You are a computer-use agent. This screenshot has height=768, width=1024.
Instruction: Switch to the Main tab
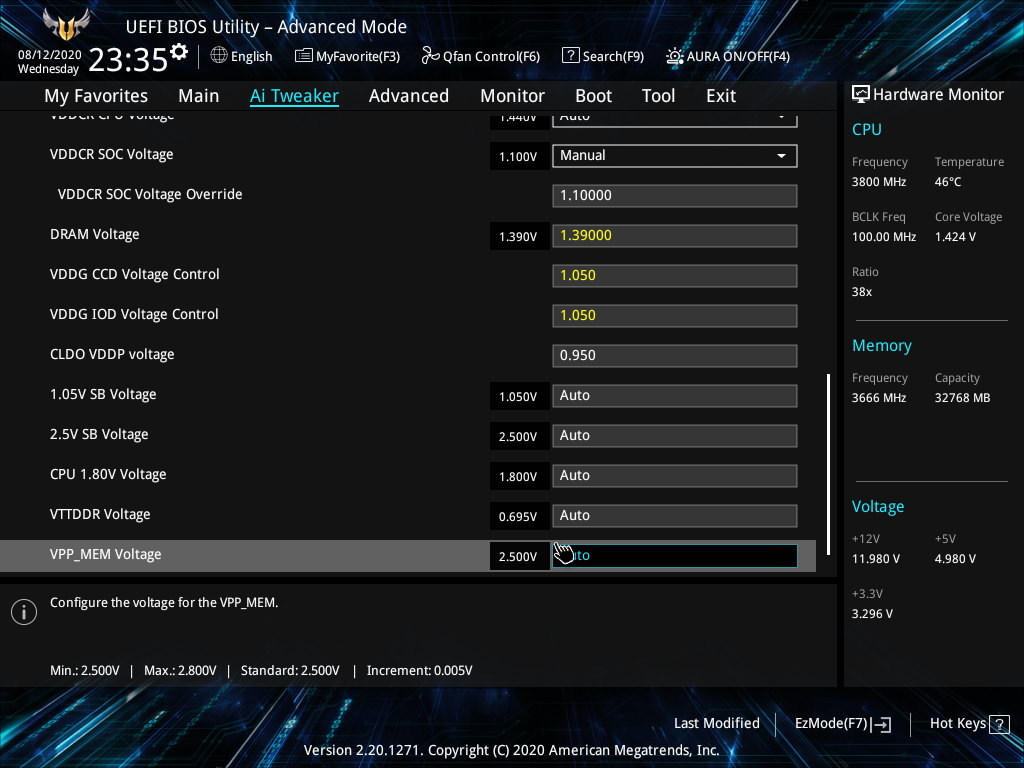(199, 96)
